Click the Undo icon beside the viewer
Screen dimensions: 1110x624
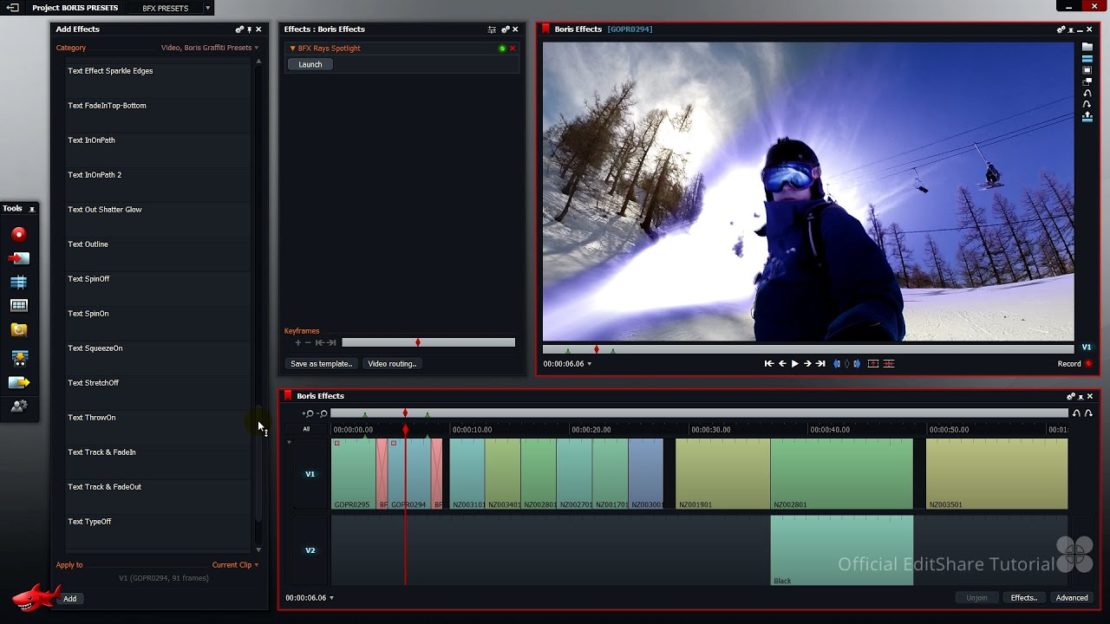pyautogui.click(x=1087, y=94)
